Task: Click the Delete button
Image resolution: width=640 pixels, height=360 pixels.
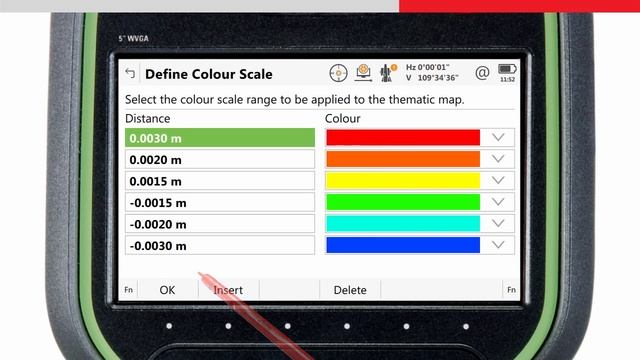Action: click(x=350, y=290)
